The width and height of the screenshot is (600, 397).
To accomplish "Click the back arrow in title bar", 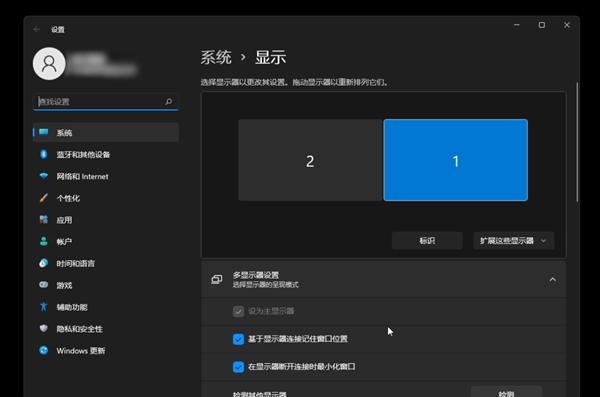I will (x=37, y=29).
